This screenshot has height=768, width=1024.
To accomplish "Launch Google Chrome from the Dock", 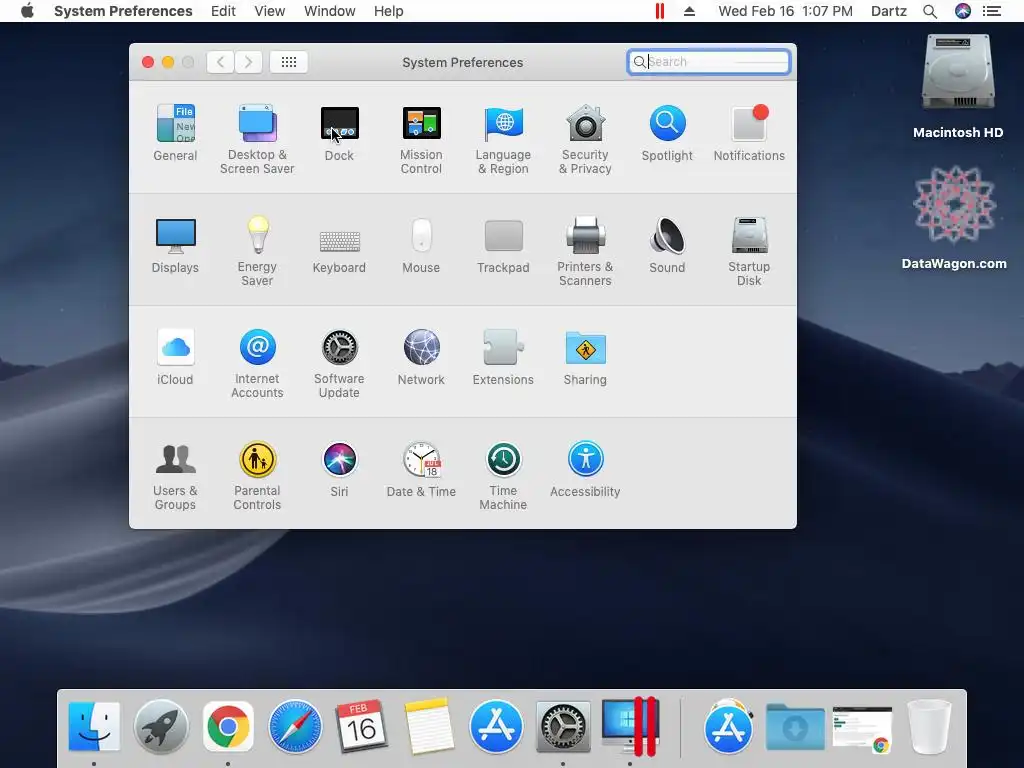I will 228,726.
